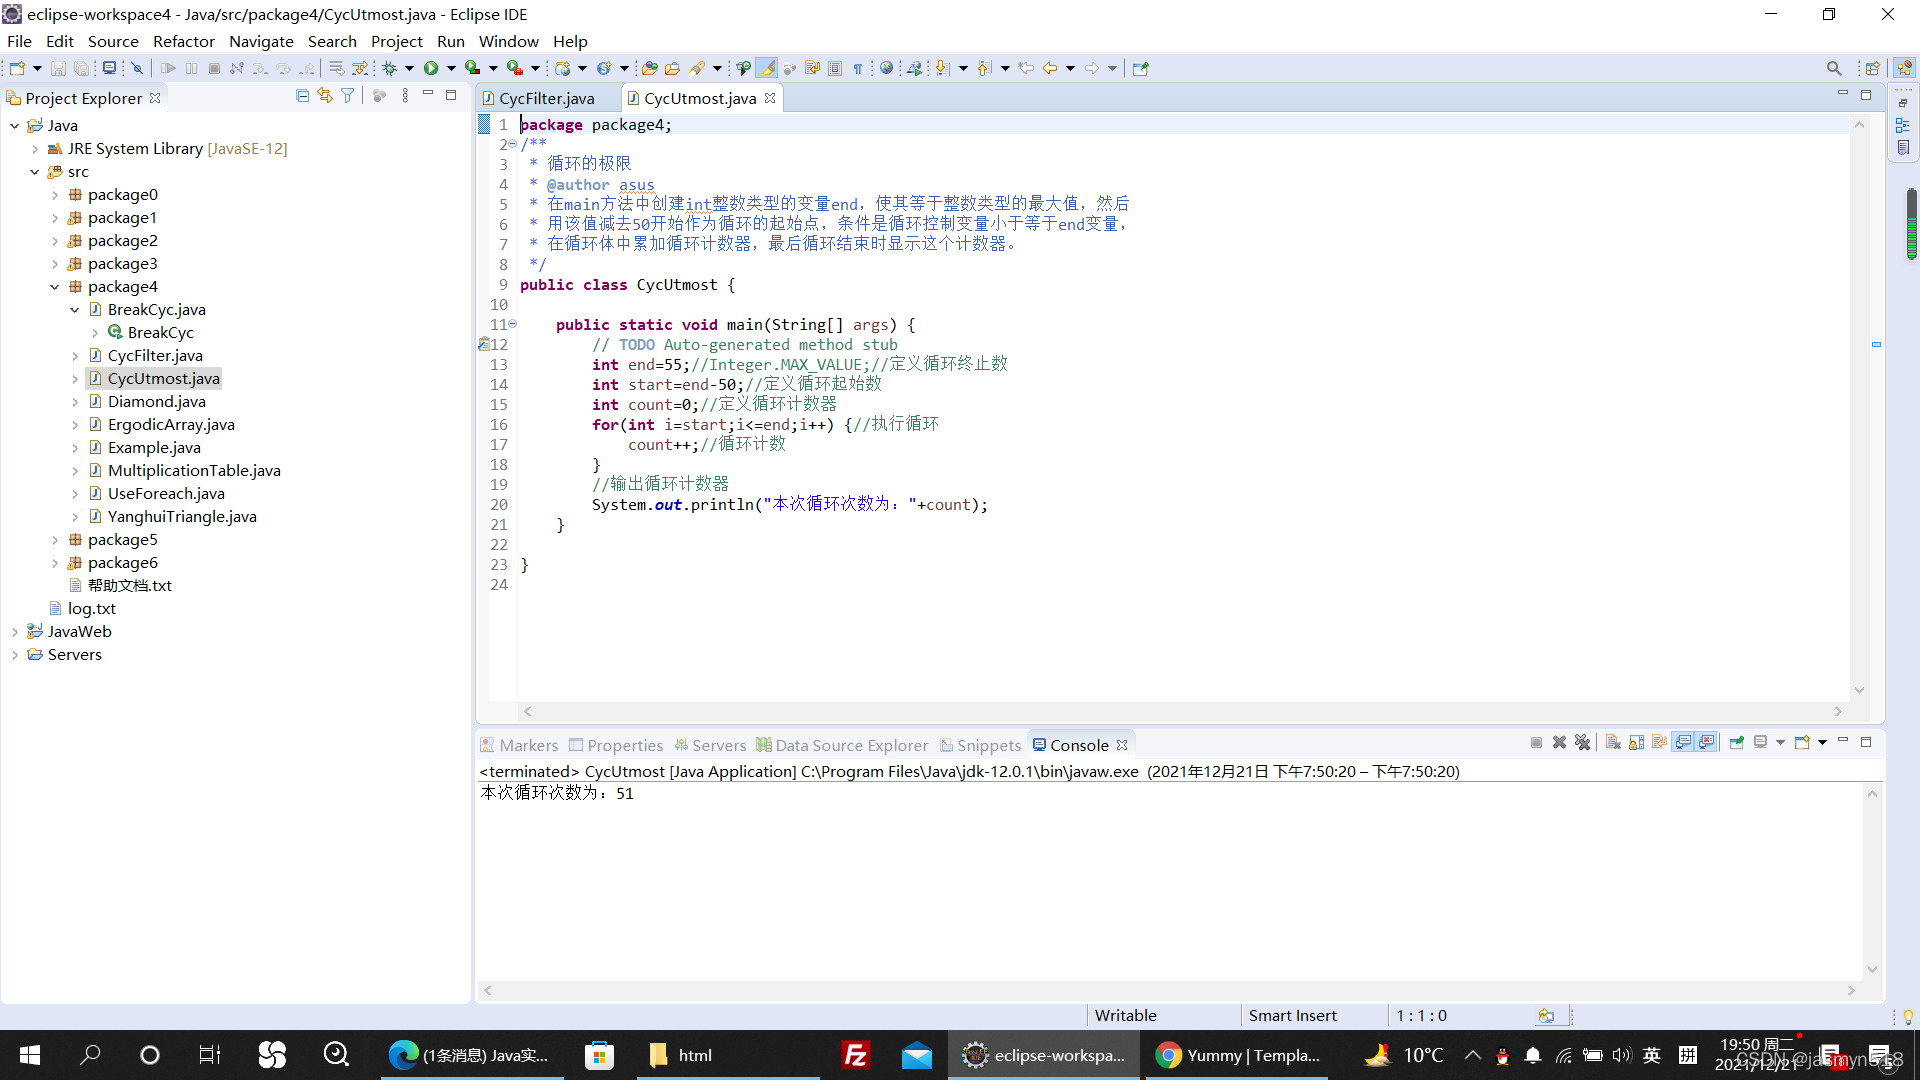This screenshot has height=1080, width=1920.
Task: Open the Source menu
Action: click(x=113, y=41)
